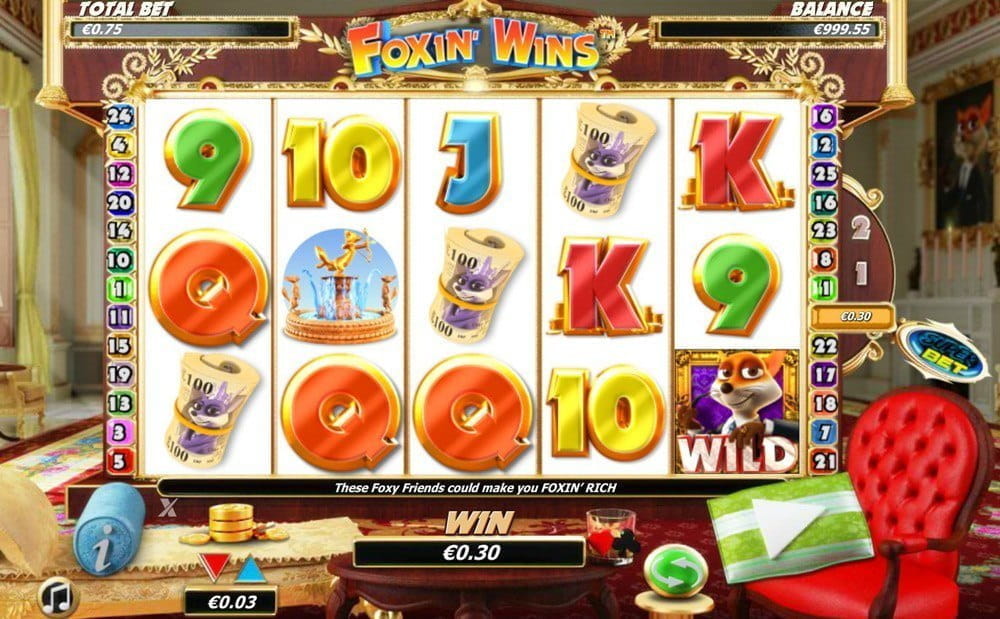Open gamble via the cards glass icon
This screenshot has width=1000, height=619.
[612, 536]
